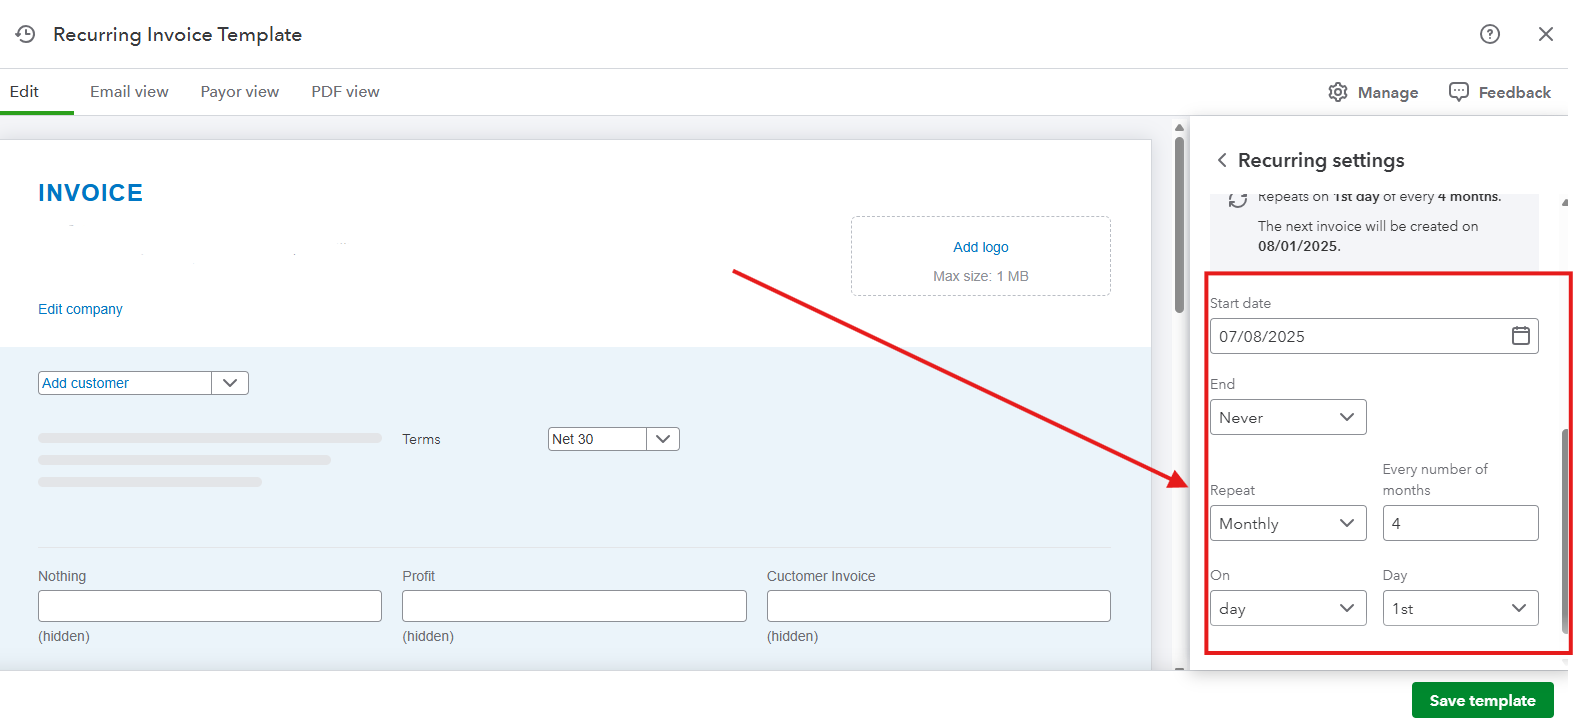This screenshot has width=1573, height=718.
Task: Go back using Recurring settings chevron
Action: (1222, 160)
